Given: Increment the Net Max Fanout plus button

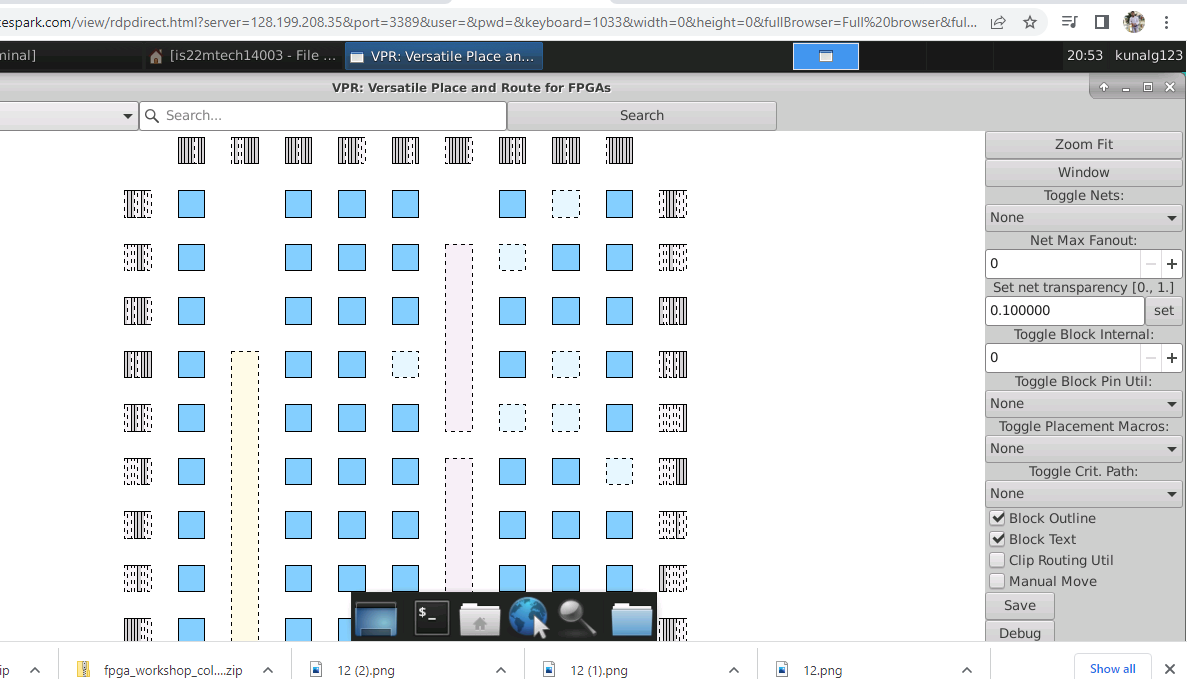Looking at the screenshot, I should tap(1171, 263).
